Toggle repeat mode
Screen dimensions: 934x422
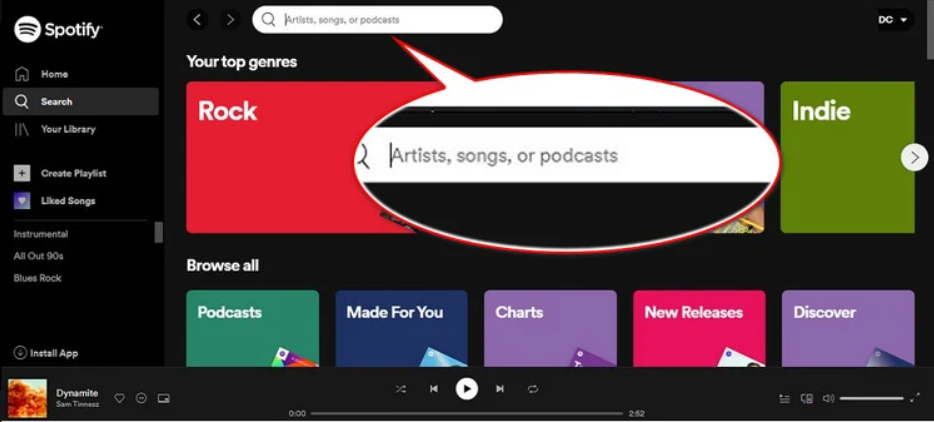click(533, 389)
